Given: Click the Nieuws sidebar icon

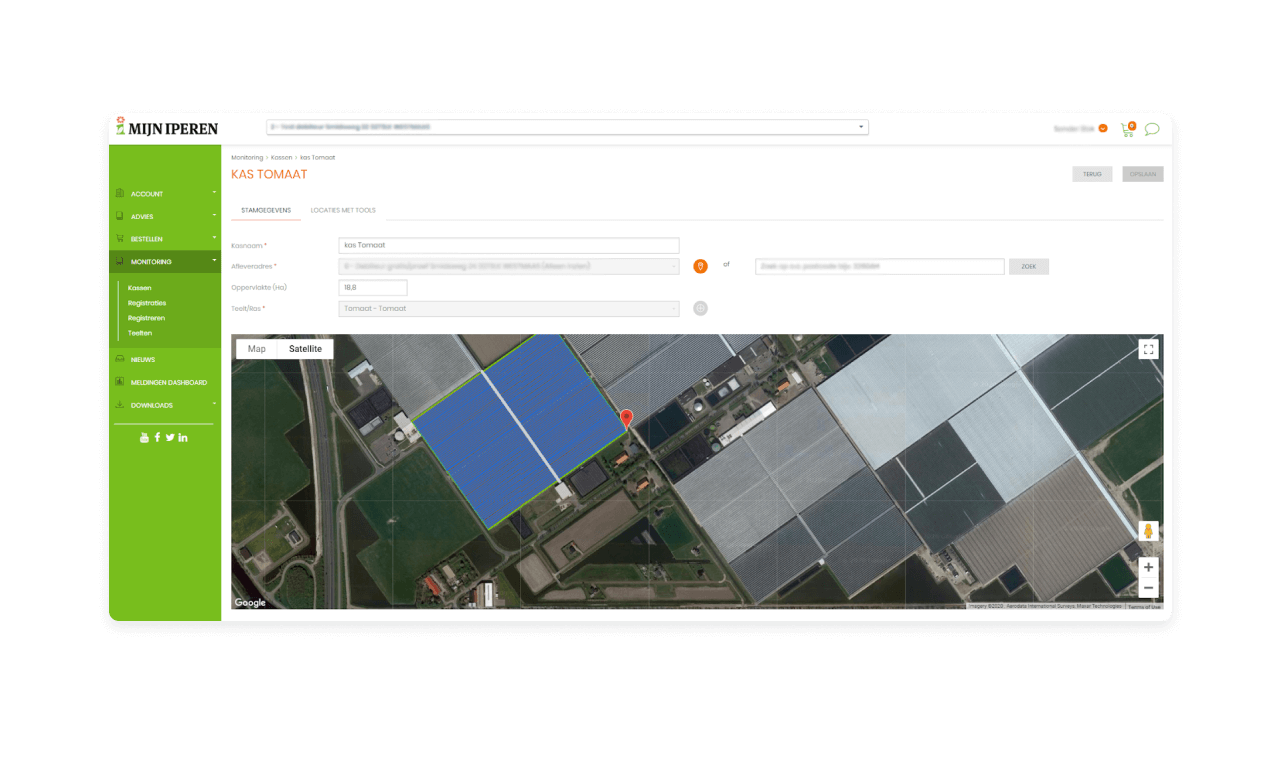Looking at the screenshot, I should [x=120, y=359].
